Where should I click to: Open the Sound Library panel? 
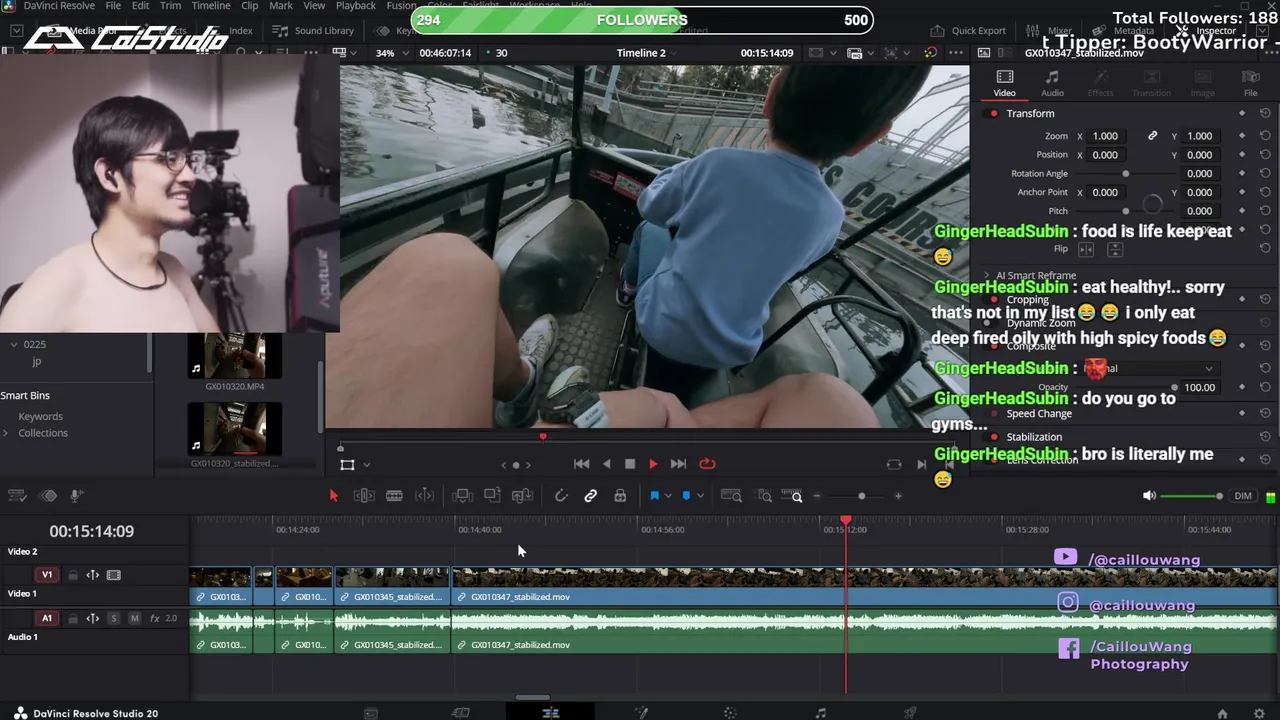tap(314, 31)
